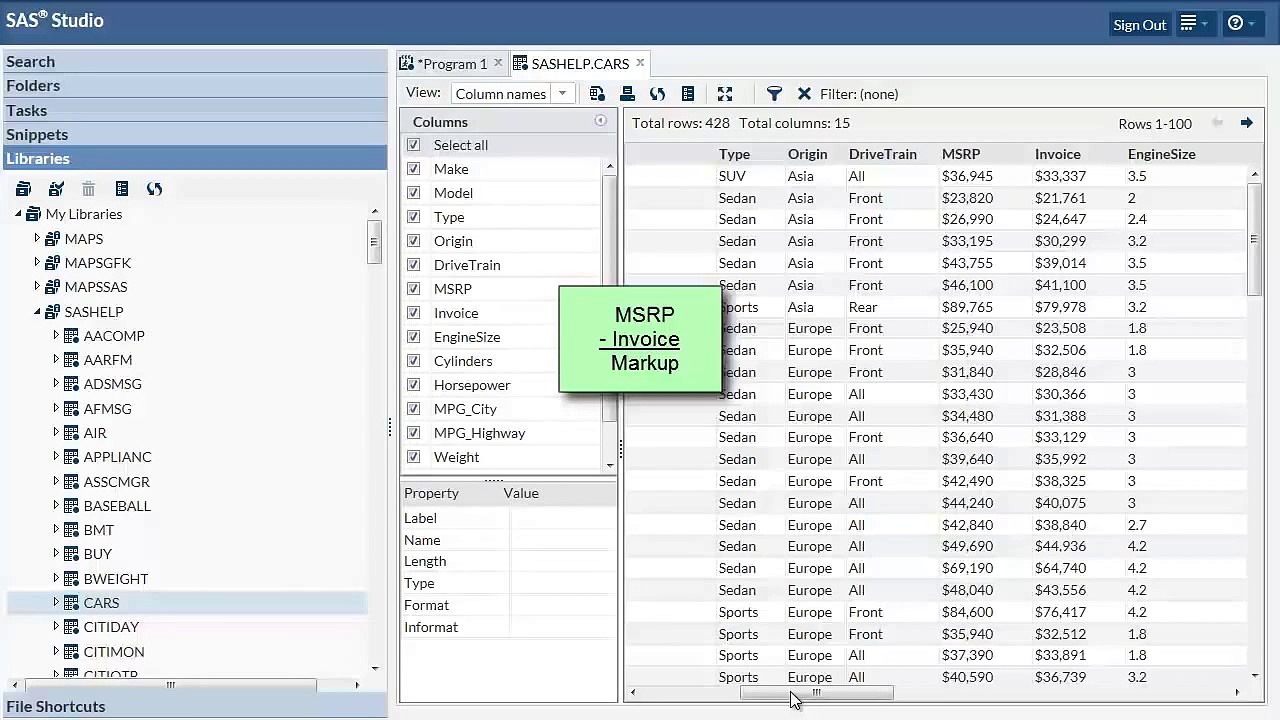Viewport: 1280px width, 720px height.
Task: Maximize the table view
Action: (725, 94)
